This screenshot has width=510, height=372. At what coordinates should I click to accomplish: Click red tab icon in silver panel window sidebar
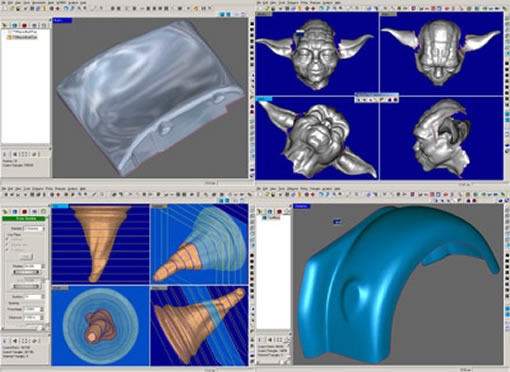24,25
